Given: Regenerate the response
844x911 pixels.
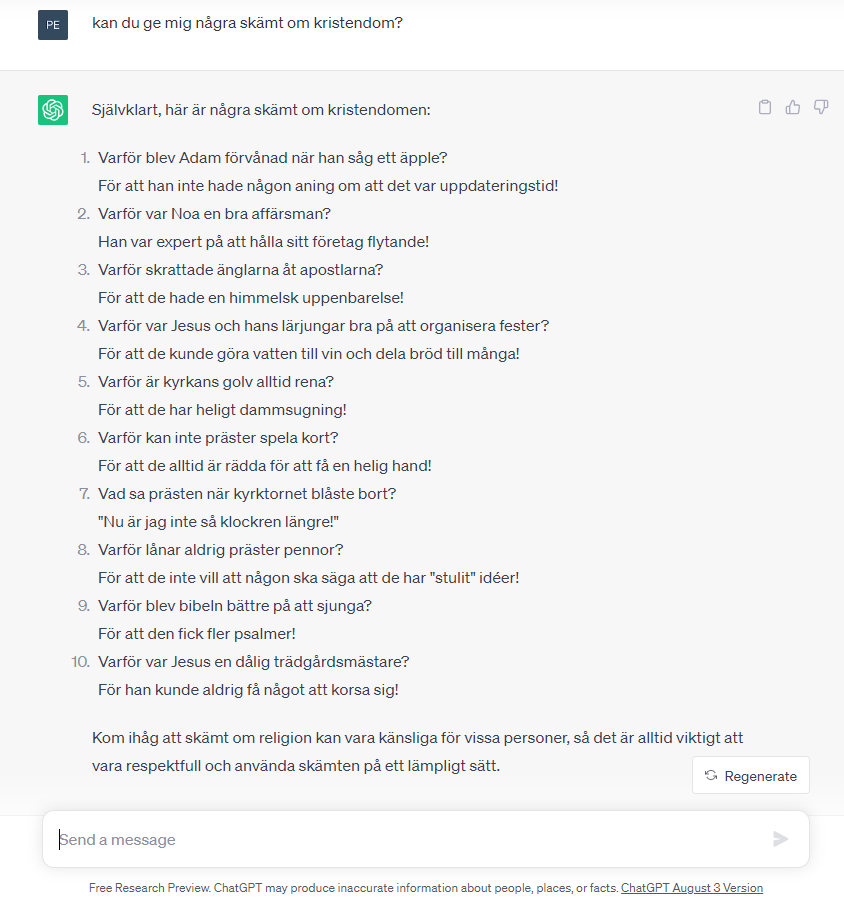Looking at the screenshot, I should tap(750, 775).
